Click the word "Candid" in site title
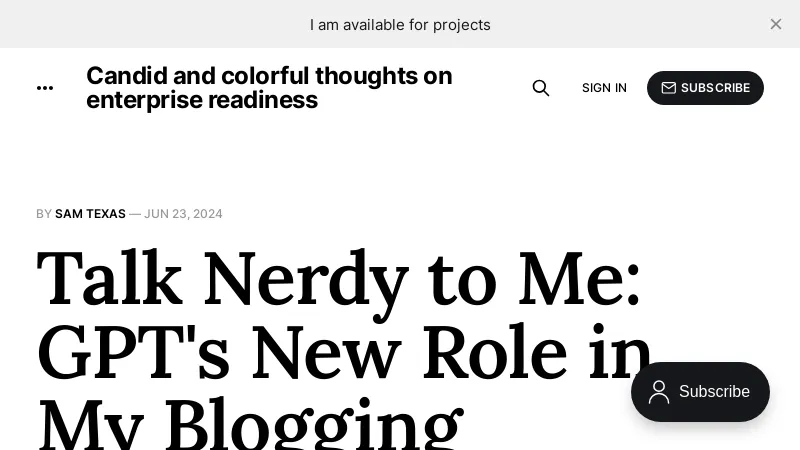Viewport: 800px width, 450px height. [x=126, y=76]
